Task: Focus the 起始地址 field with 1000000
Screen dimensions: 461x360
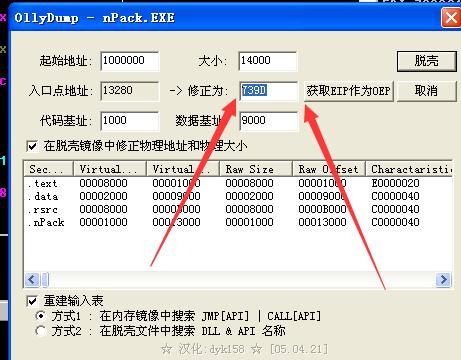Action: click(130, 61)
